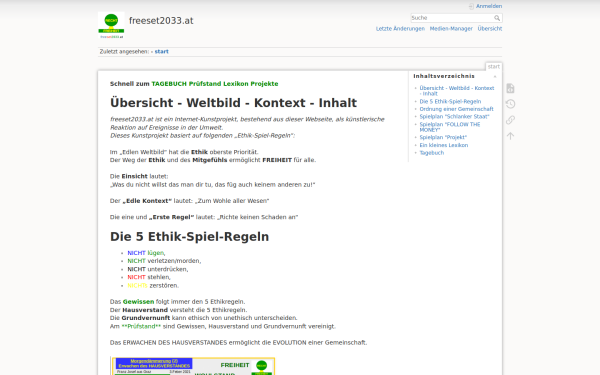This screenshot has width=600, height=375.
Task: Click list item NICHT unterdrücken
Action: pyautogui.click(x=158, y=269)
